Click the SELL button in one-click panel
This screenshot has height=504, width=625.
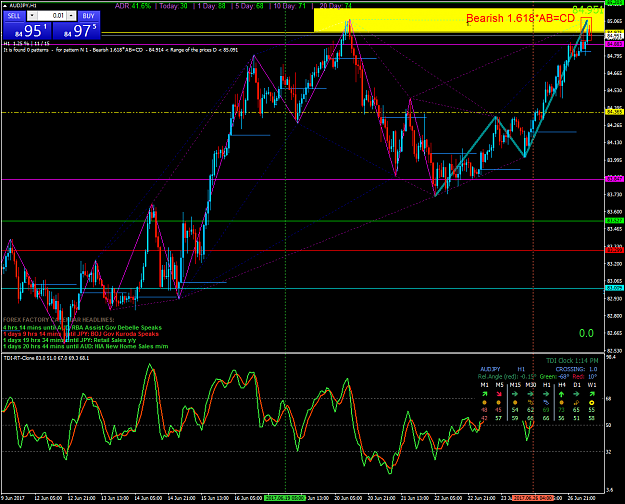tap(14, 16)
